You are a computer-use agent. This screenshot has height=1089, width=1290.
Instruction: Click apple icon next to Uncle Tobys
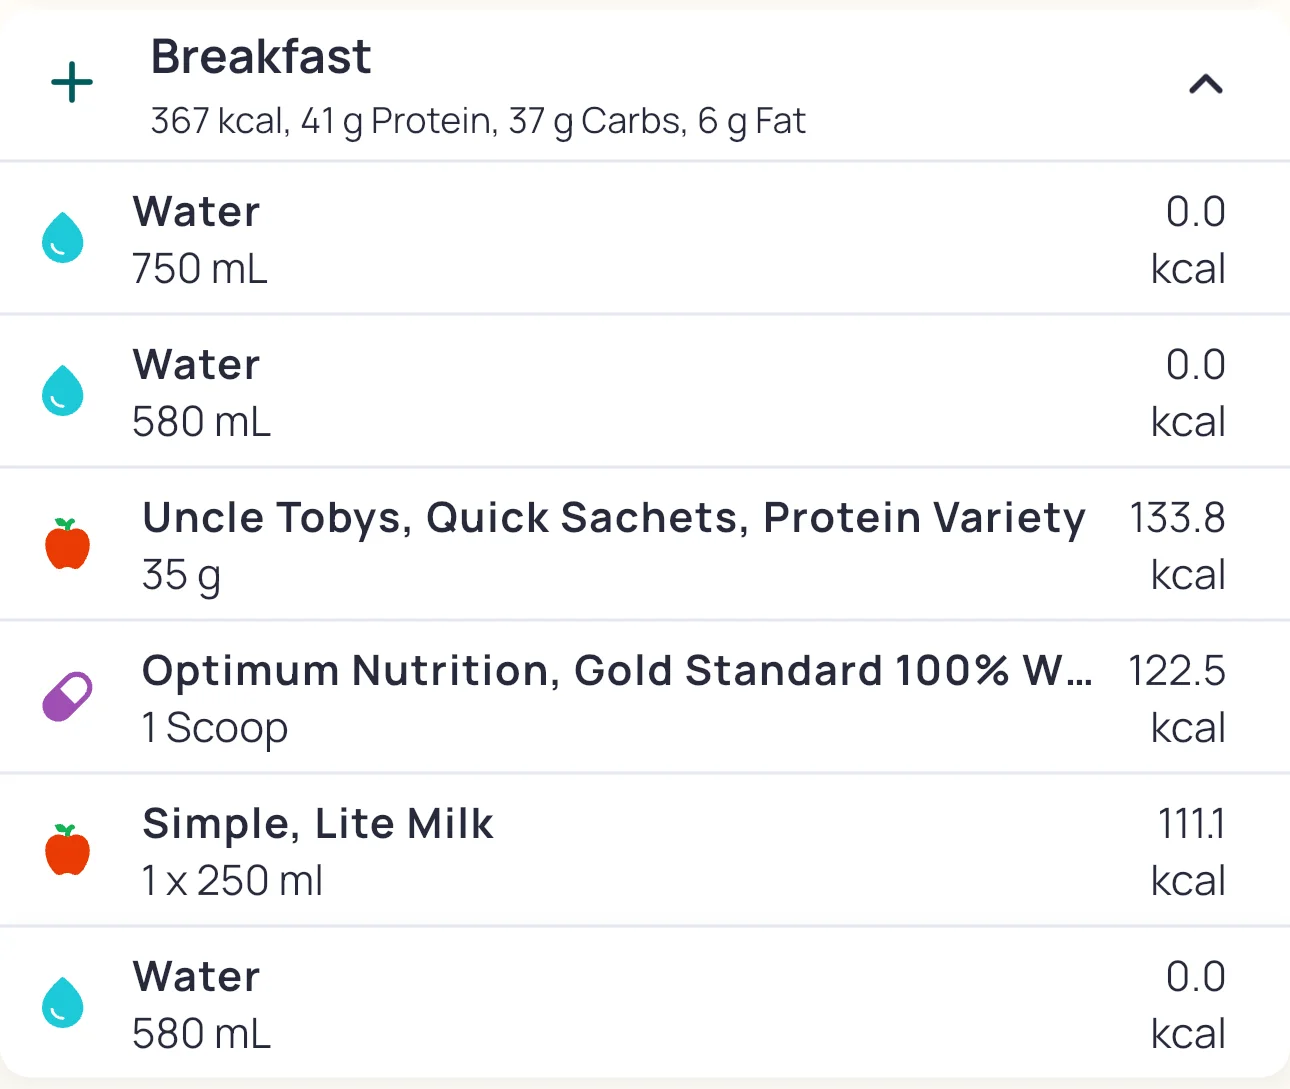tap(67, 544)
